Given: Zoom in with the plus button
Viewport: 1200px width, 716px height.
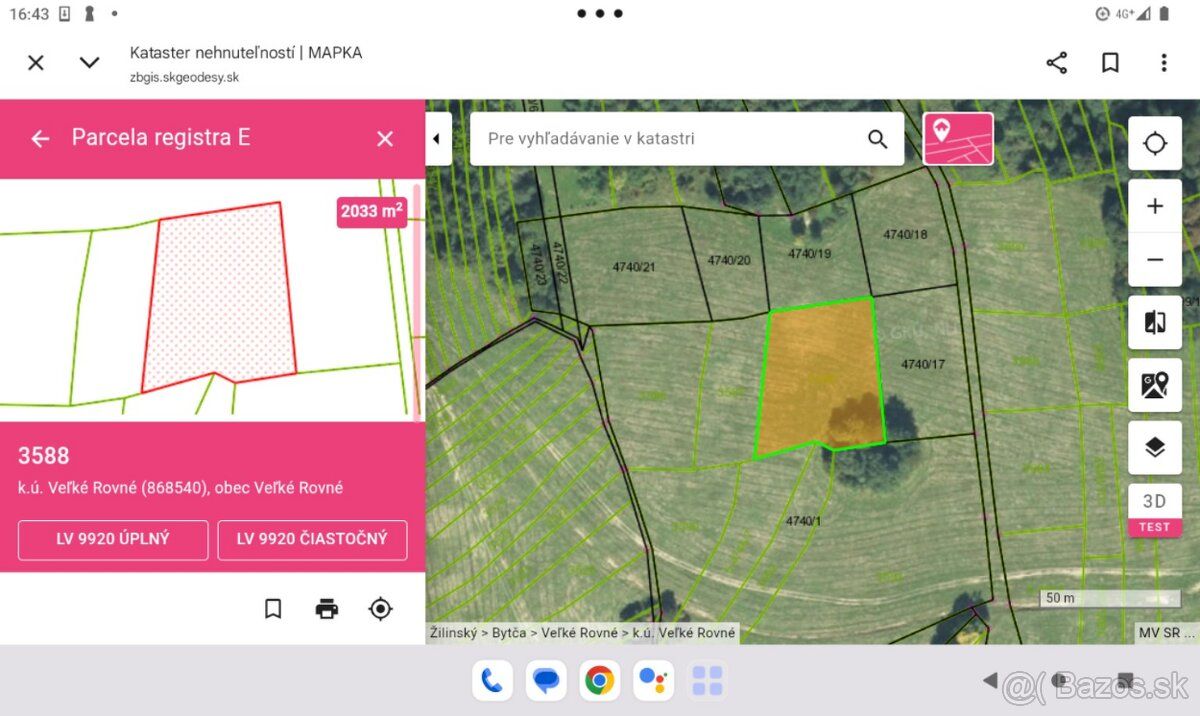Looking at the screenshot, I should coord(1155,206).
